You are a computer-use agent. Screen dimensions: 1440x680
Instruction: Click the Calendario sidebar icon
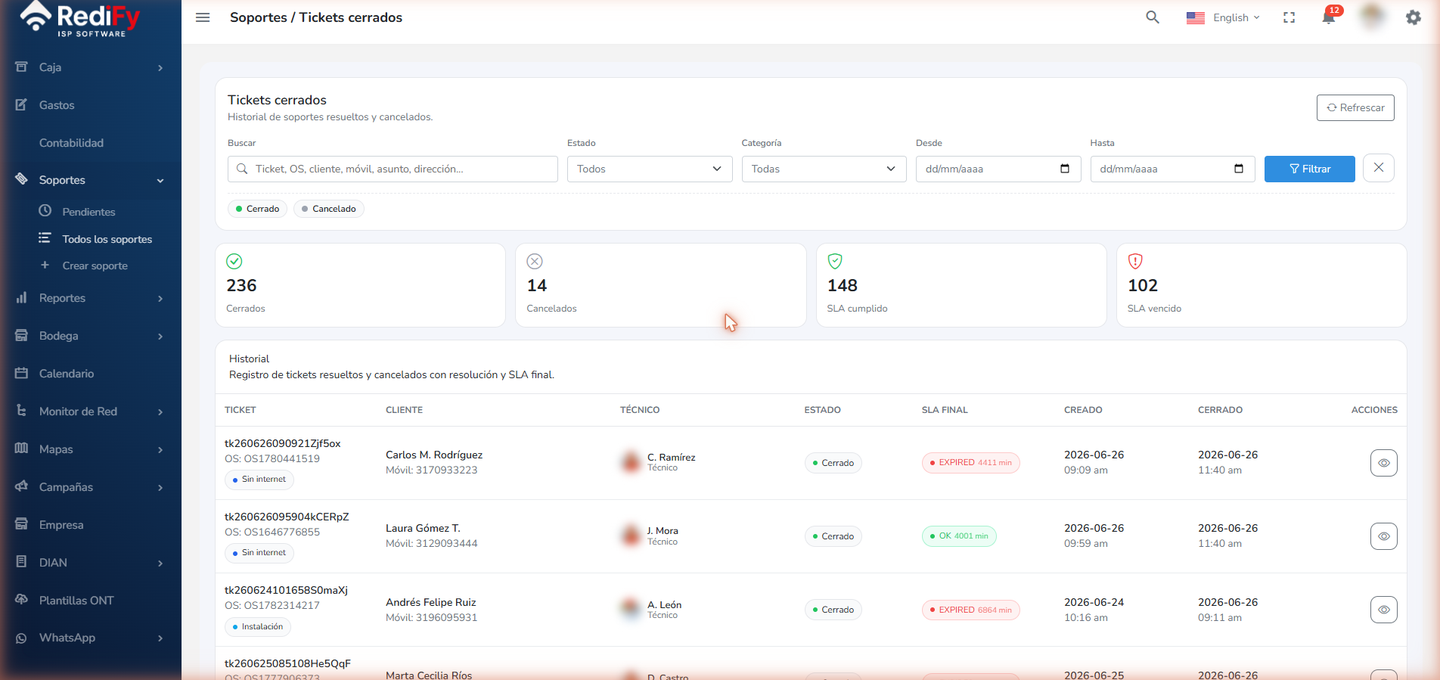point(21,373)
